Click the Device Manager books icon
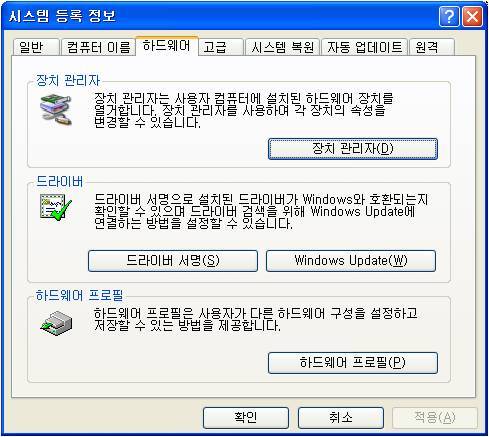 pyautogui.click(x=56, y=110)
